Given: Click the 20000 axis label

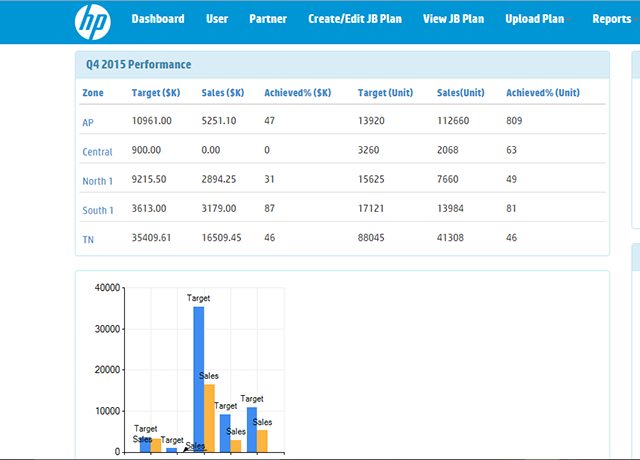Looking at the screenshot, I should click(107, 370).
